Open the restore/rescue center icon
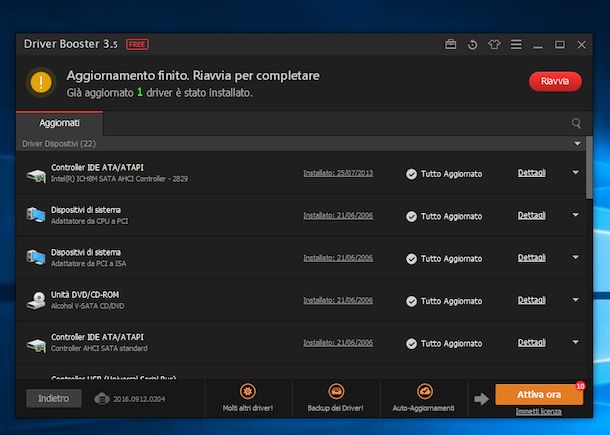The width and height of the screenshot is (610, 435). (x=472, y=45)
